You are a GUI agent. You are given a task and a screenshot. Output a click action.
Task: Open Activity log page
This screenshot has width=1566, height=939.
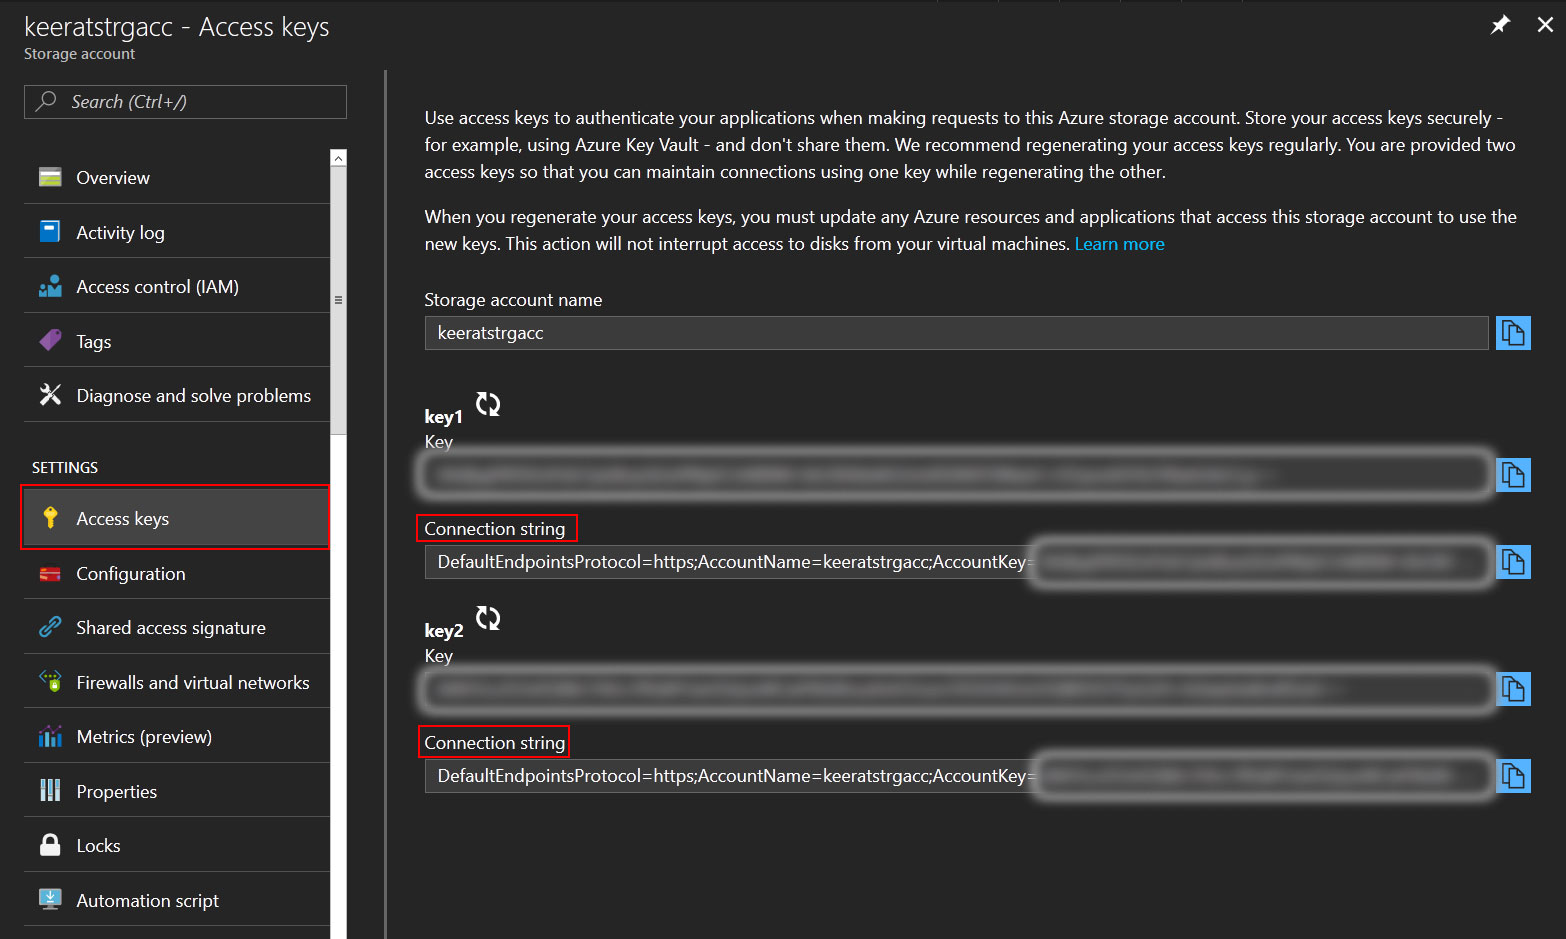tap(177, 232)
